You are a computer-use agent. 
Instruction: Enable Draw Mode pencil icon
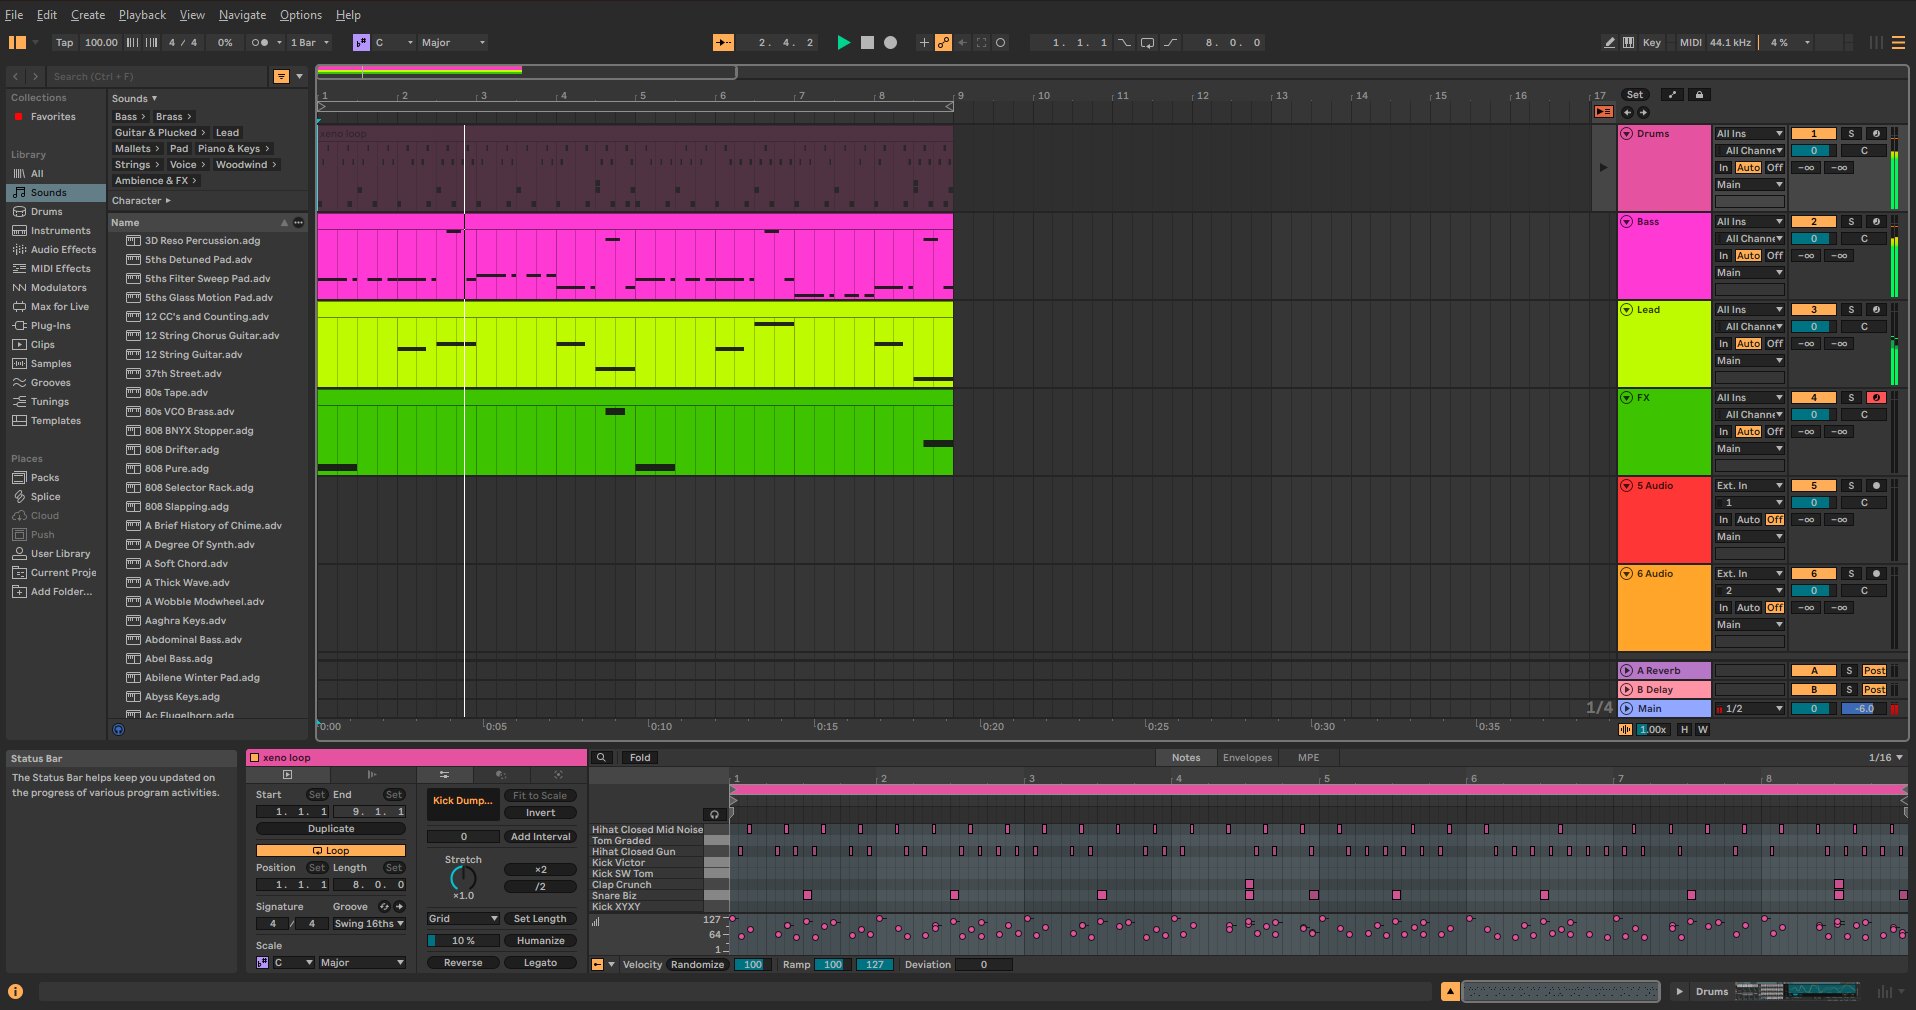pos(1609,43)
